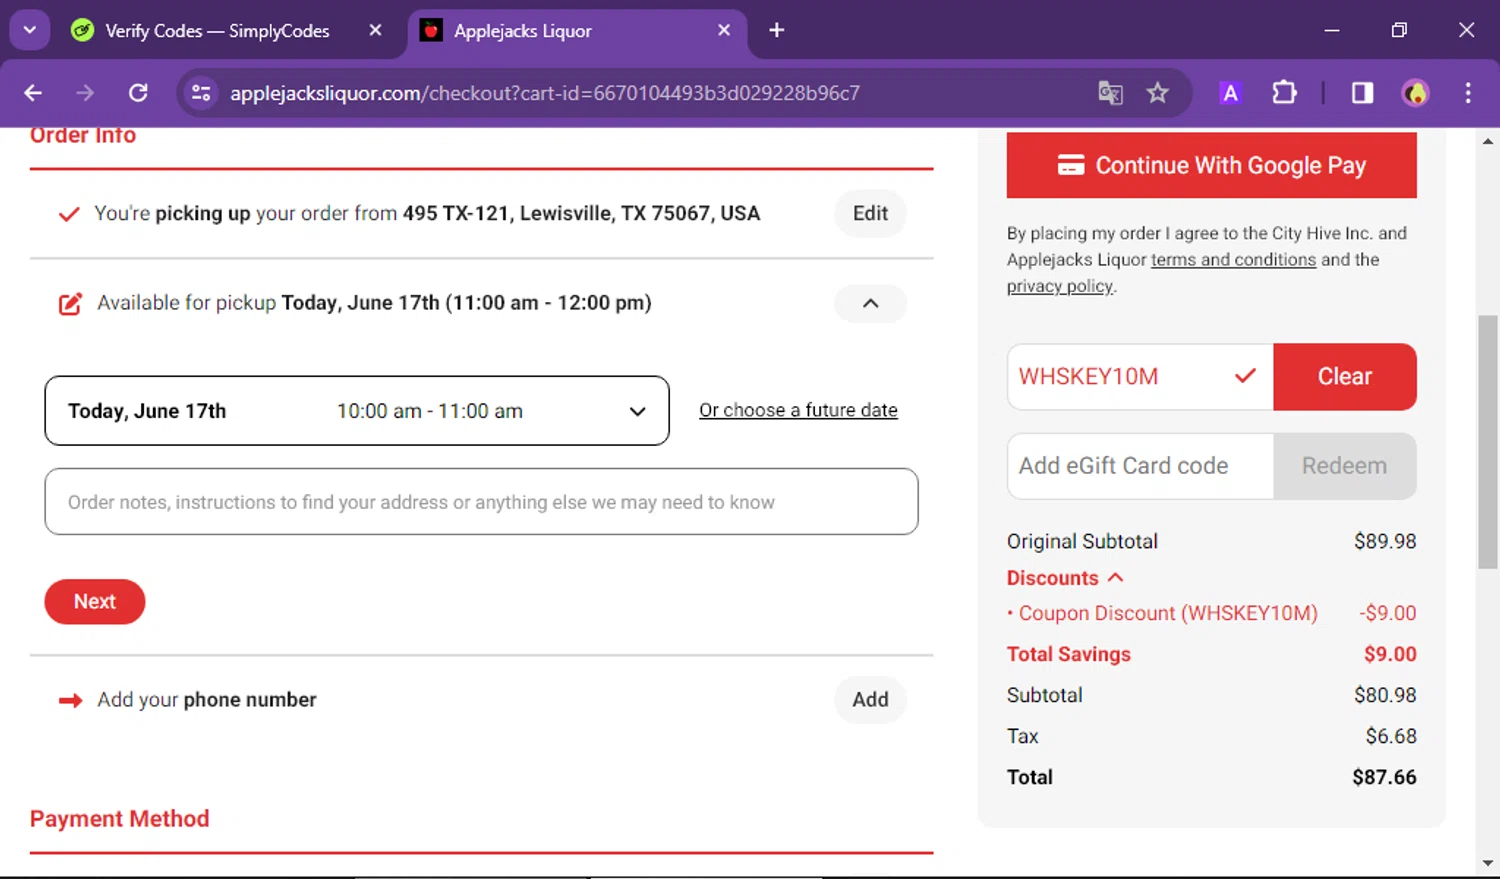
Task: Collapse the Discounts breakdown
Action: 1066,578
